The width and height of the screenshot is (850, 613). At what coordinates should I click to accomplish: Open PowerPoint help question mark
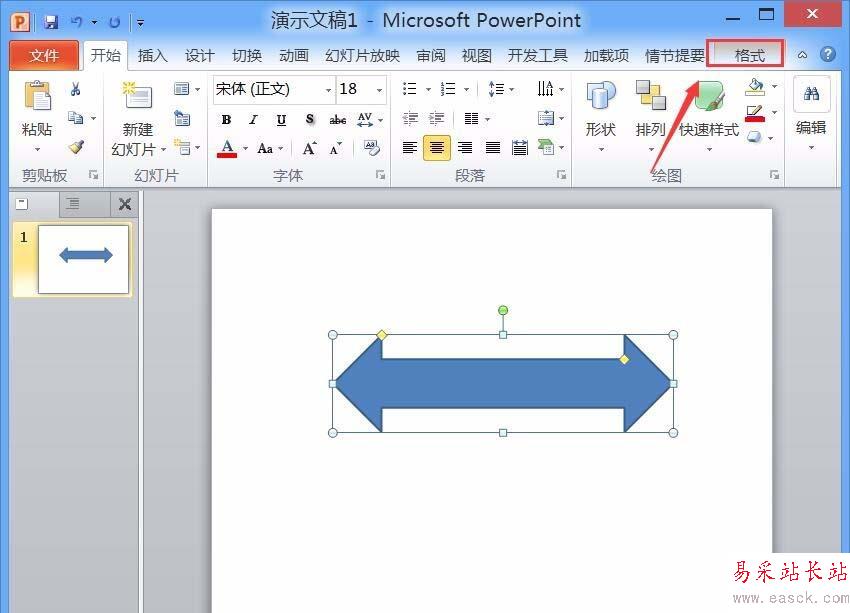pyautogui.click(x=827, y=54)
